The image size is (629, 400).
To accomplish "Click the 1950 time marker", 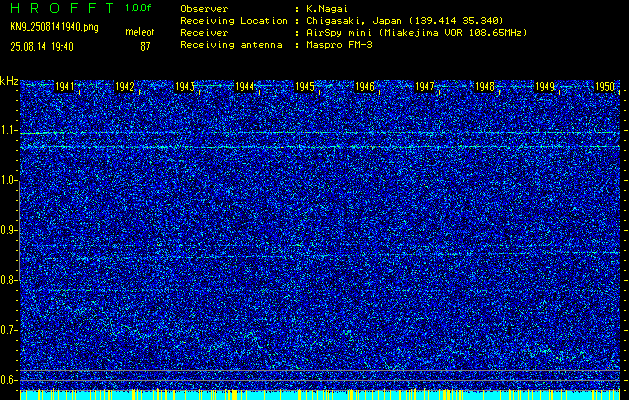I will (605, 87).
